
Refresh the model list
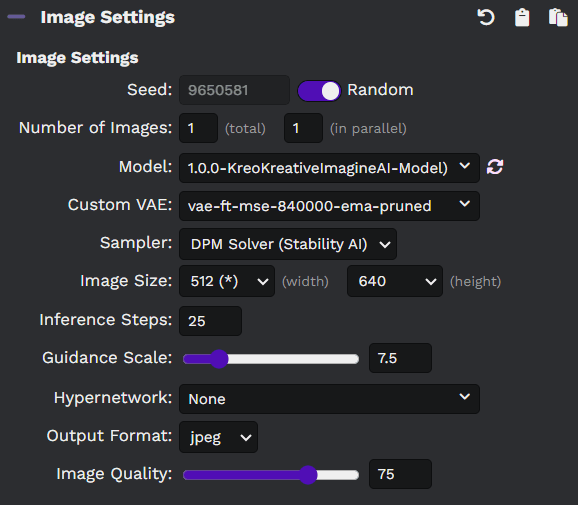[x=495, y=167]
